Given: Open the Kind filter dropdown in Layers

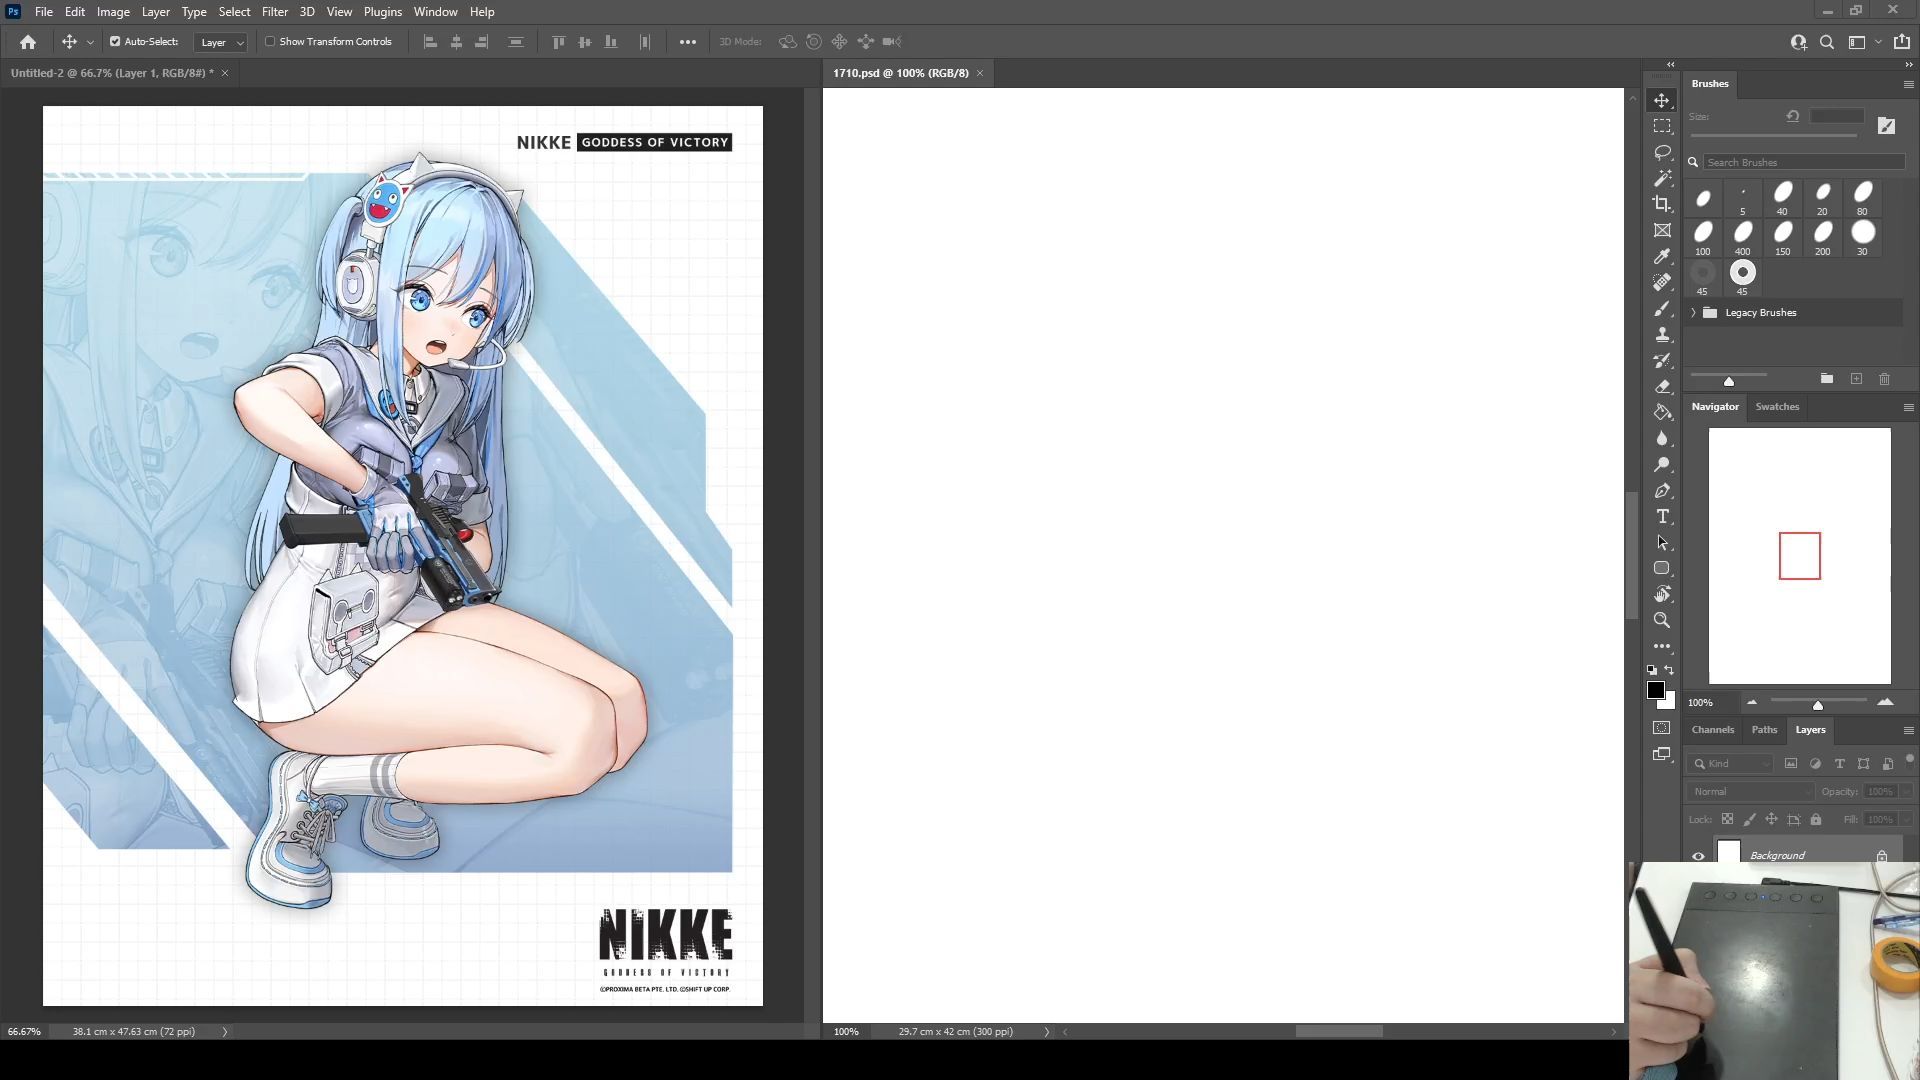Looking at the screenshot, I should [x=1730, y=763].
